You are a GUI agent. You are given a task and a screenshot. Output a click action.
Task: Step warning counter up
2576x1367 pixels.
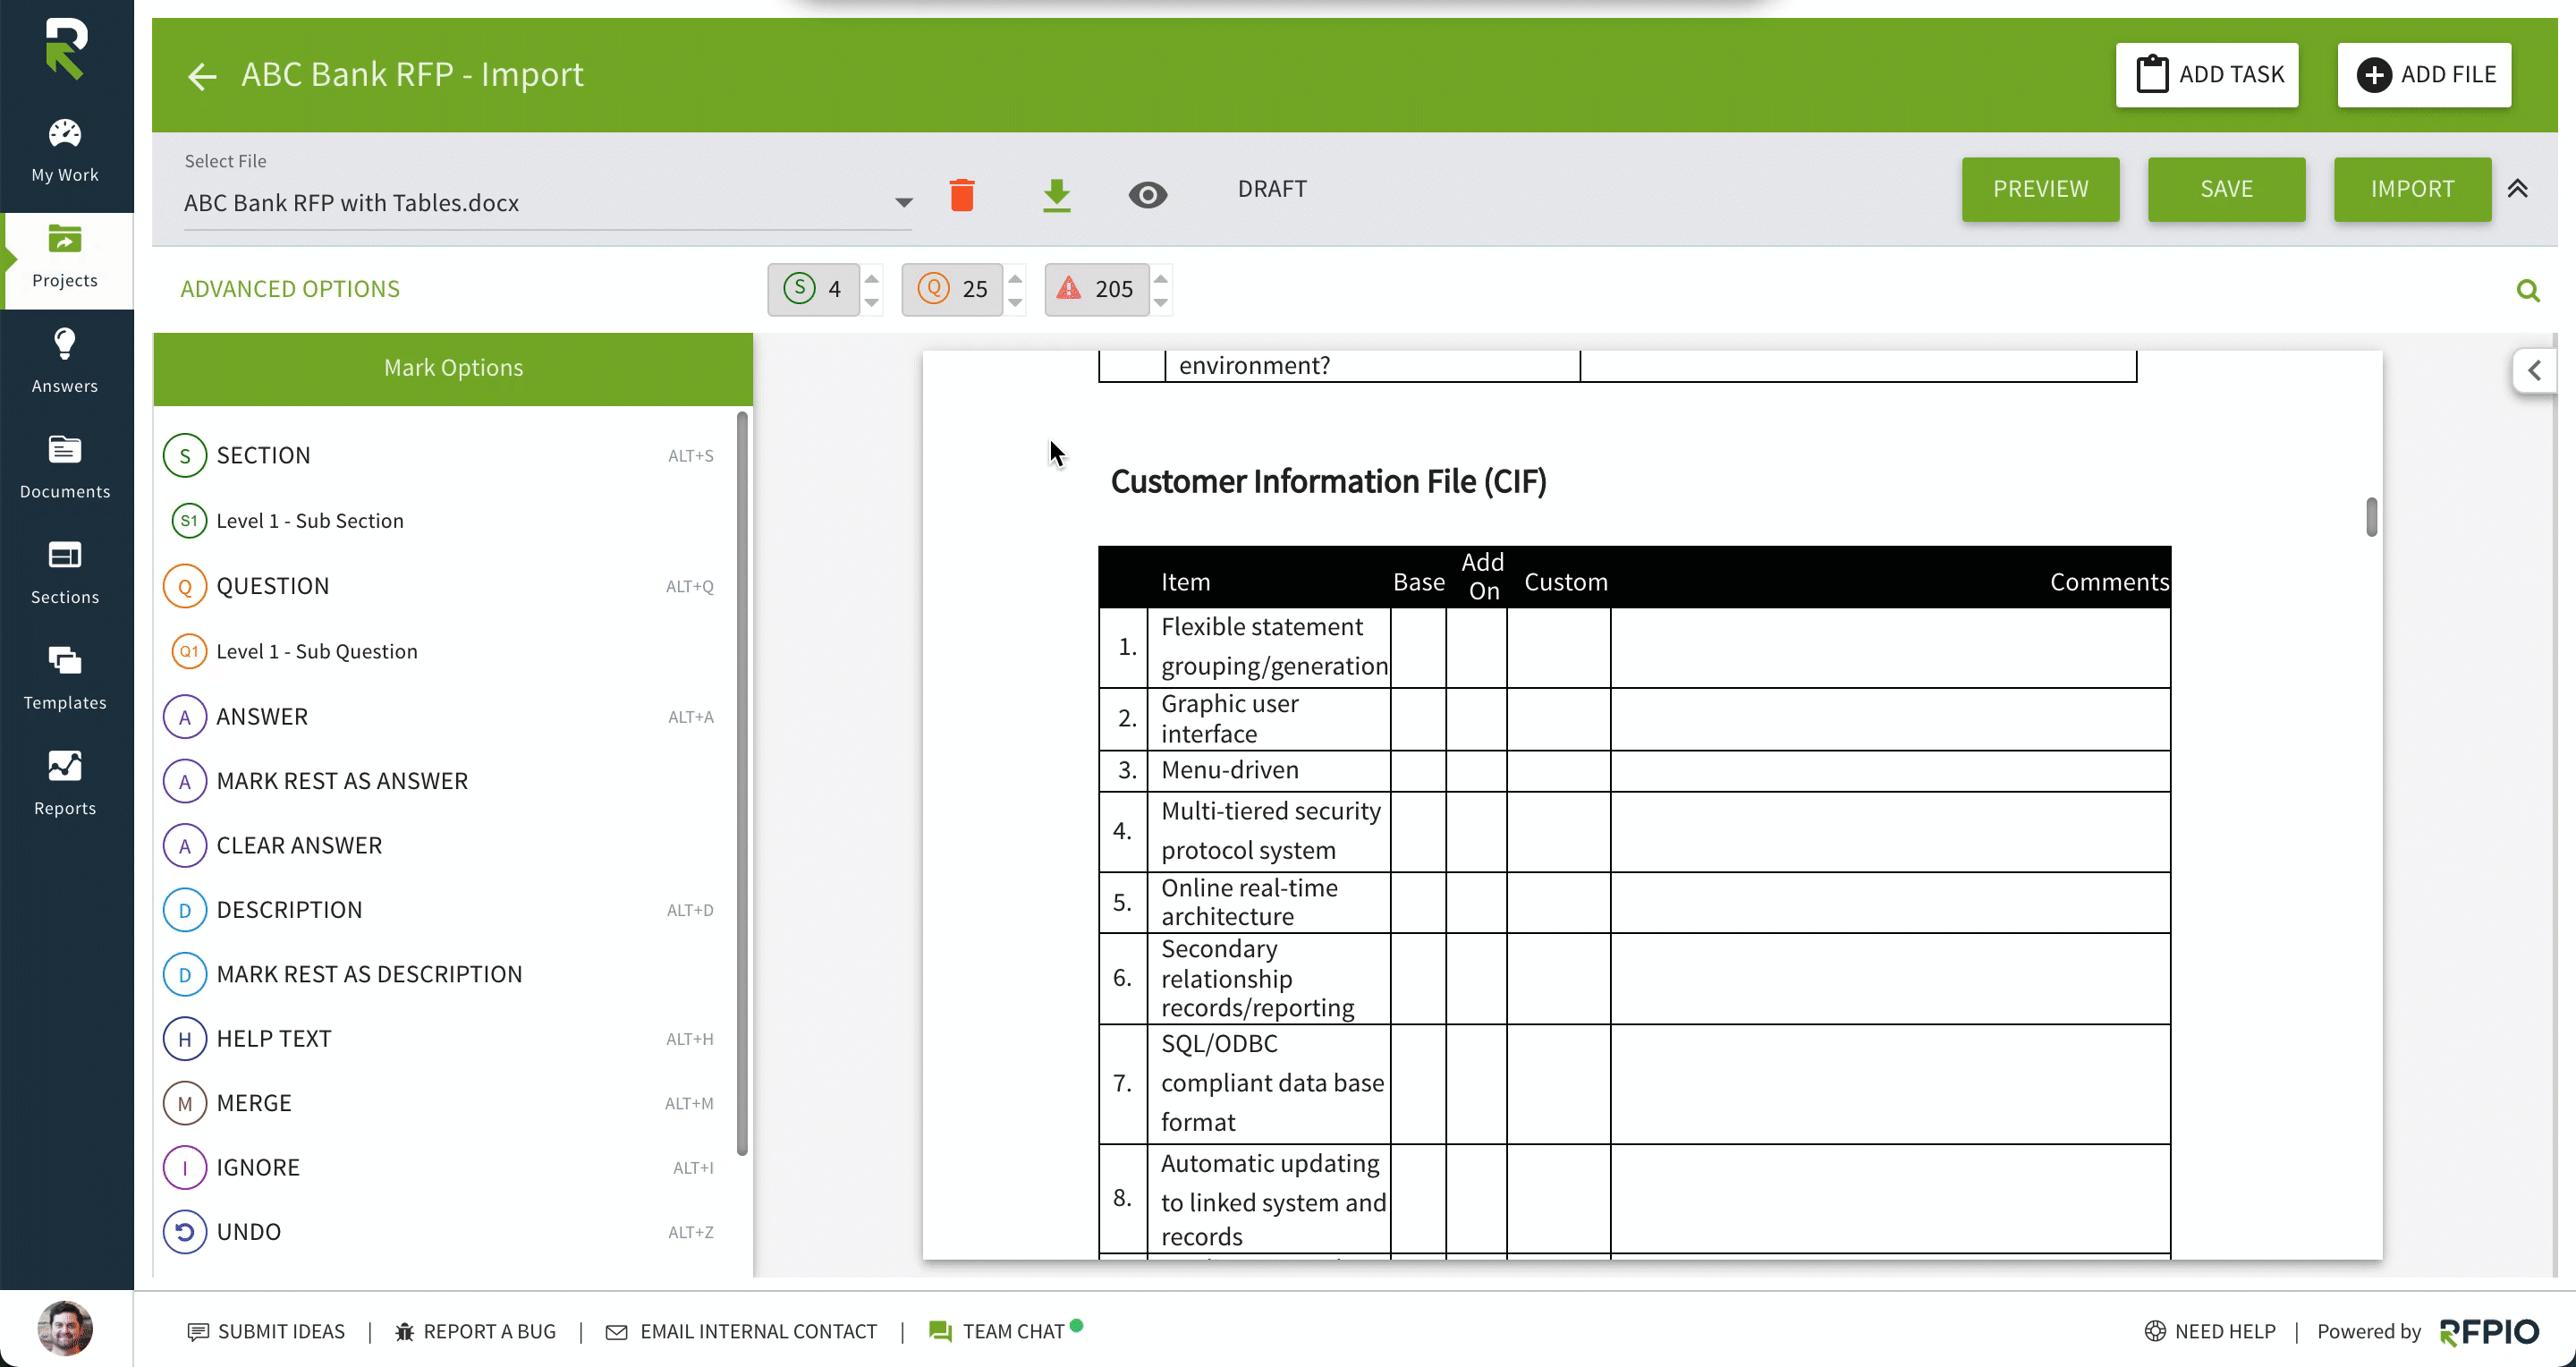click(x=1161, y=279)
